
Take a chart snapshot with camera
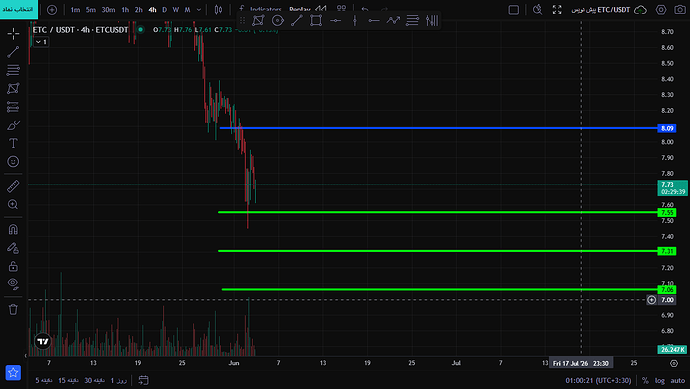point(680,10)
